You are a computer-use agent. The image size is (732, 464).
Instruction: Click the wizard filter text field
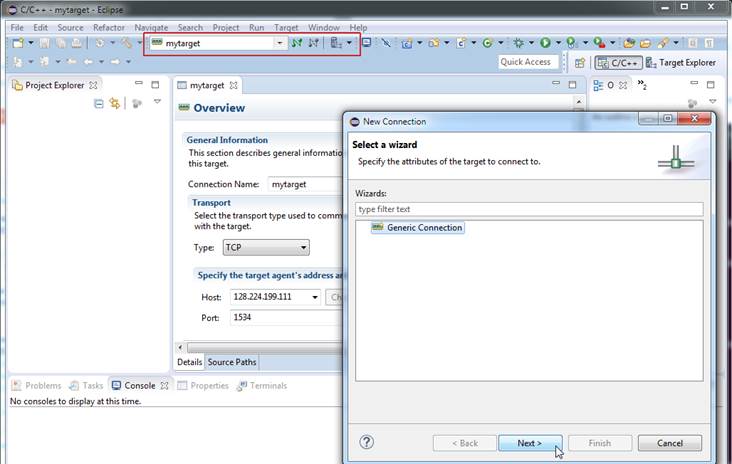coord(528,209)
